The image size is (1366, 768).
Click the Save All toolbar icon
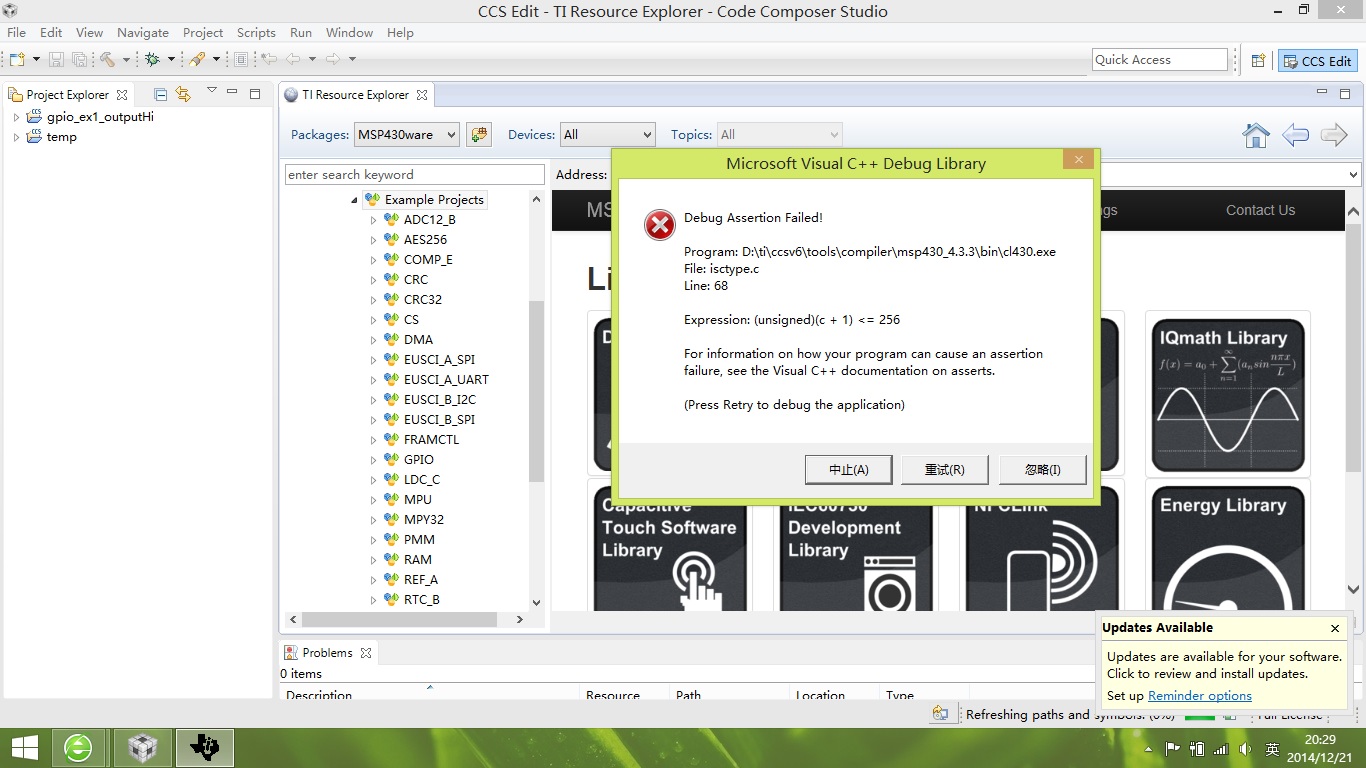79,60
